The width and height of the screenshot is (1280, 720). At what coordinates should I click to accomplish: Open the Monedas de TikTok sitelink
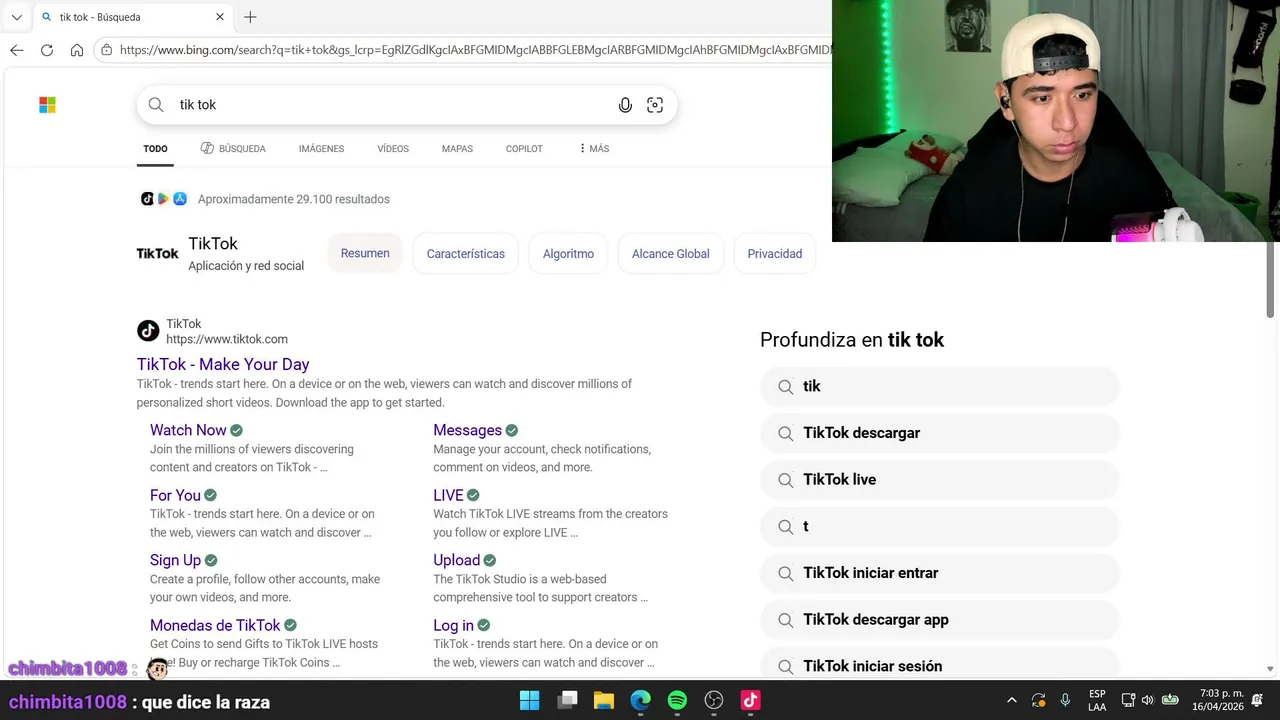[215, 625]
